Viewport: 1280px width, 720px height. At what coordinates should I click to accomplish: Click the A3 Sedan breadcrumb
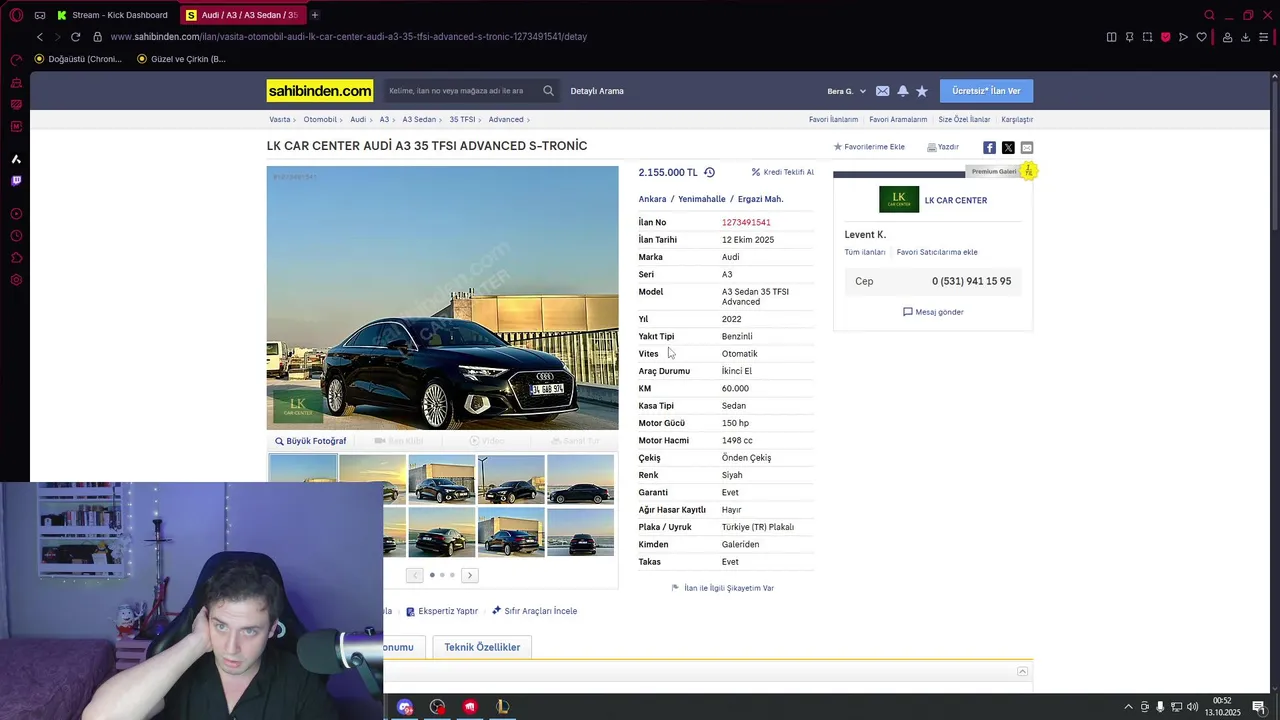419,119
